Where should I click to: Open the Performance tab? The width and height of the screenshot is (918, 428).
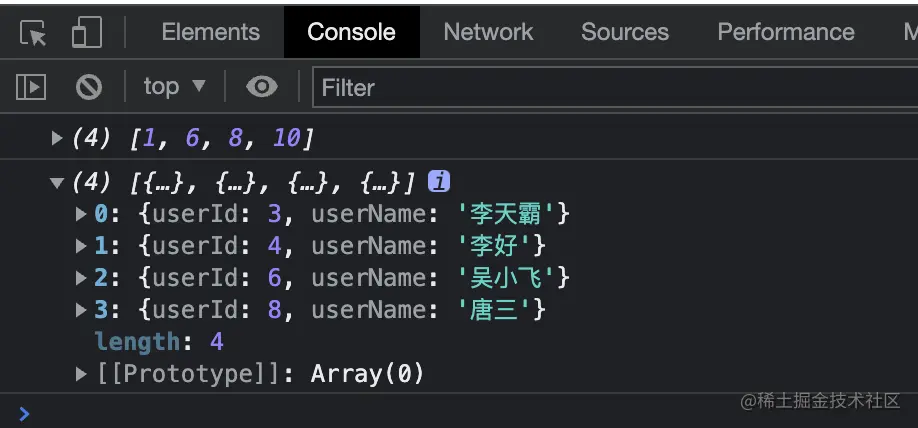pyautogui.click(x=786, y=32)
